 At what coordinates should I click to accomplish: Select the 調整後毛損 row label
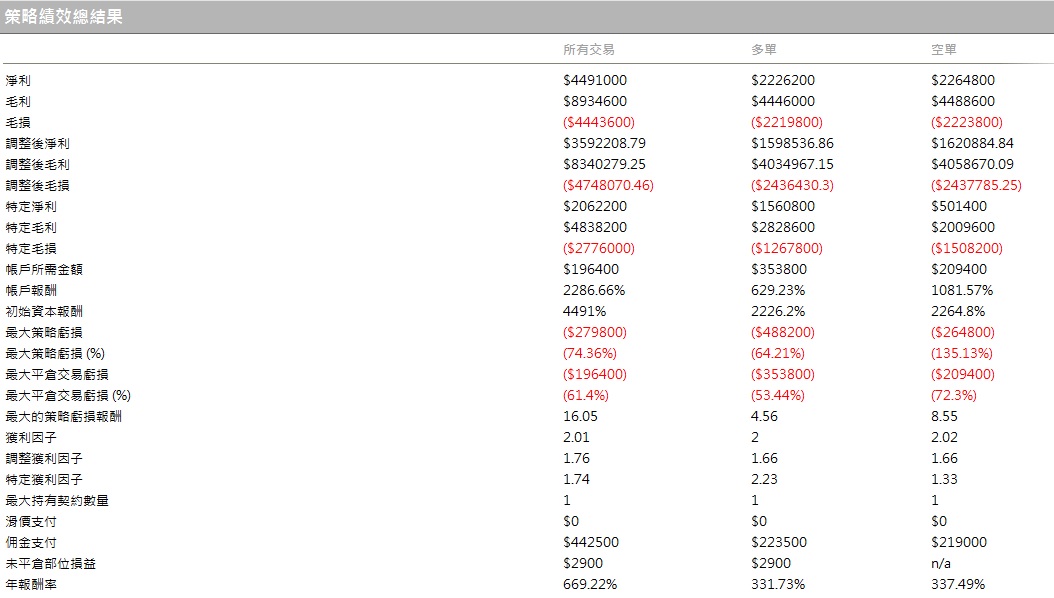(x=38, y=185)
